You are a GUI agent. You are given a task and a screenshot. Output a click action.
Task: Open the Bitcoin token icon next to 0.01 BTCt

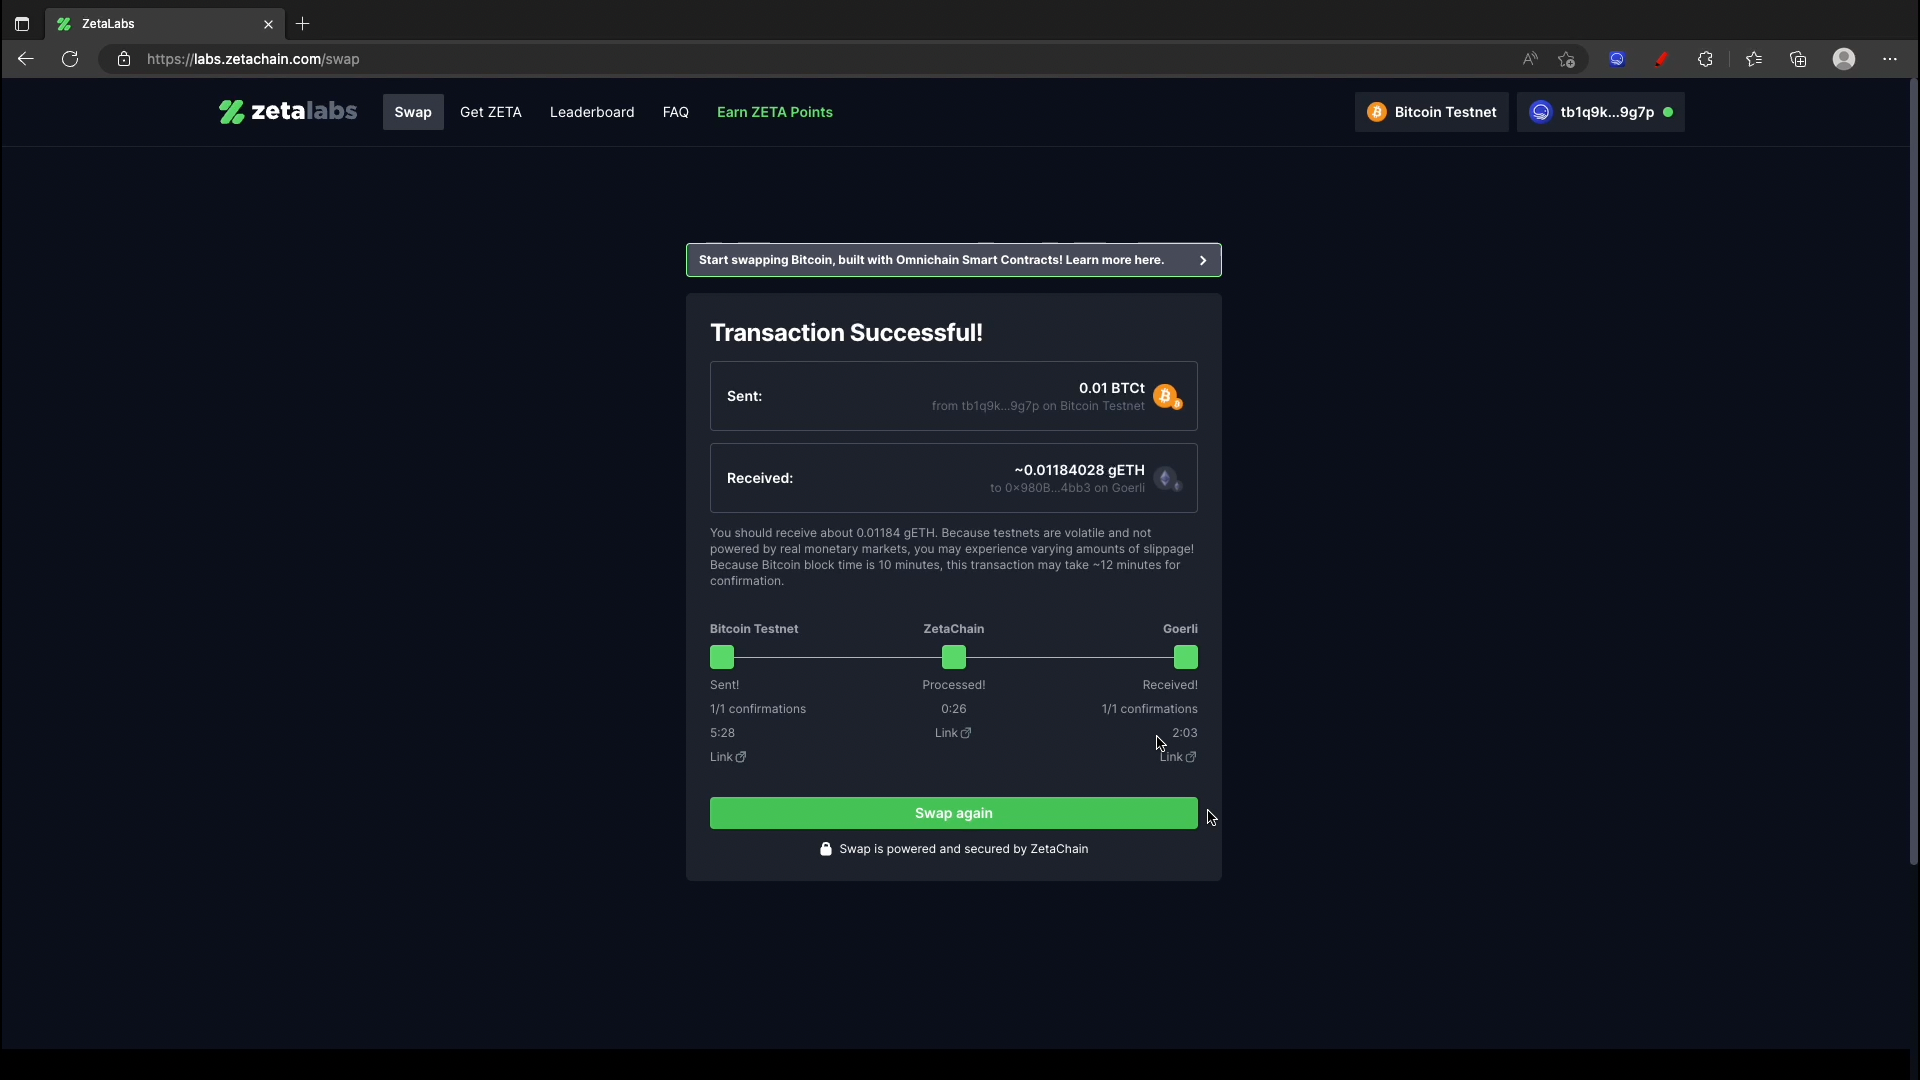point(1167,396)
